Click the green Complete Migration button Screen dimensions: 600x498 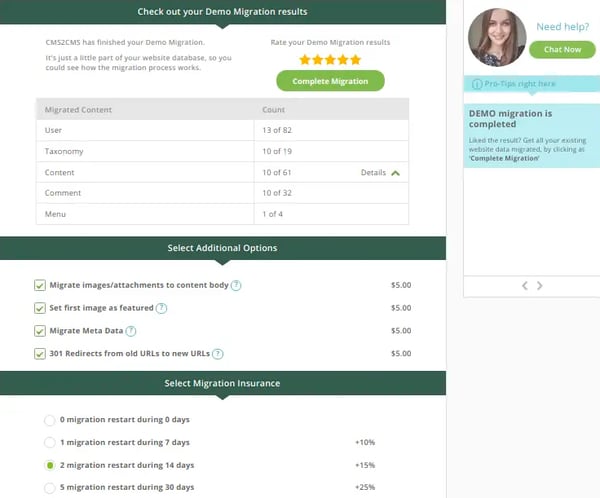point(330,81)
